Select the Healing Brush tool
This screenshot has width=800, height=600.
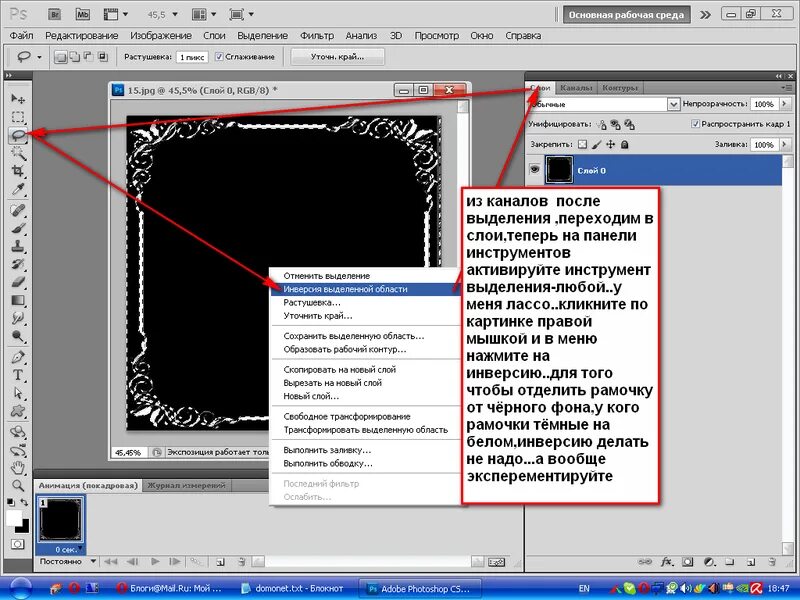[18, 210]
